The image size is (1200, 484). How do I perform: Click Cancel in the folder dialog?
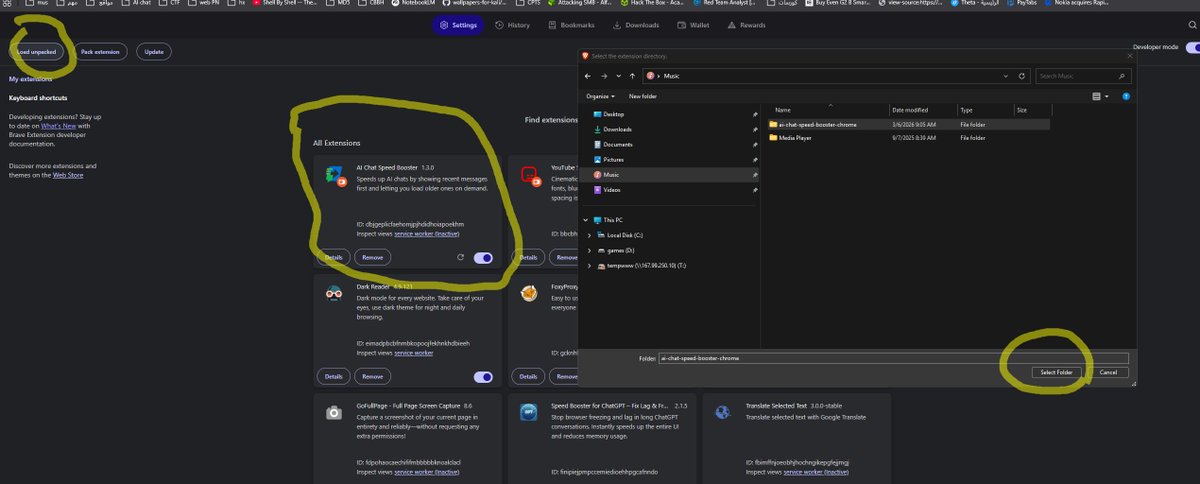coord(1108,372)
